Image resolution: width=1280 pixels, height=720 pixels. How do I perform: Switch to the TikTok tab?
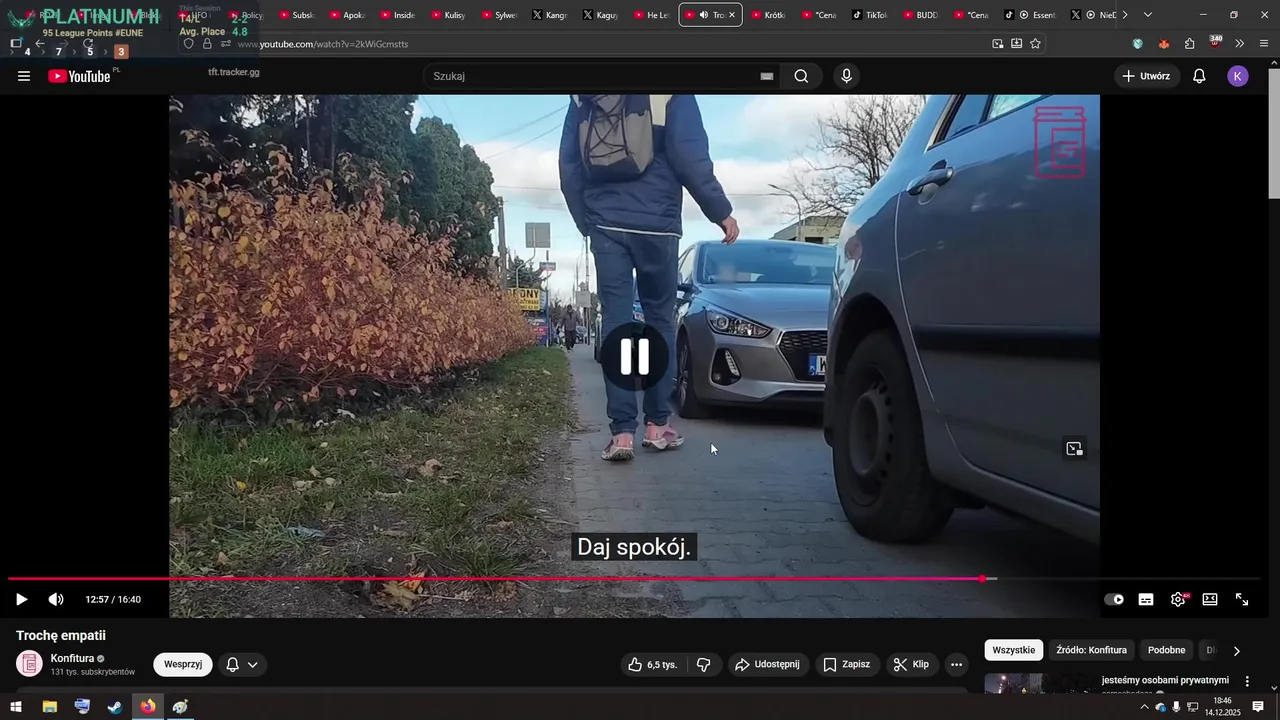coord(871,15)
